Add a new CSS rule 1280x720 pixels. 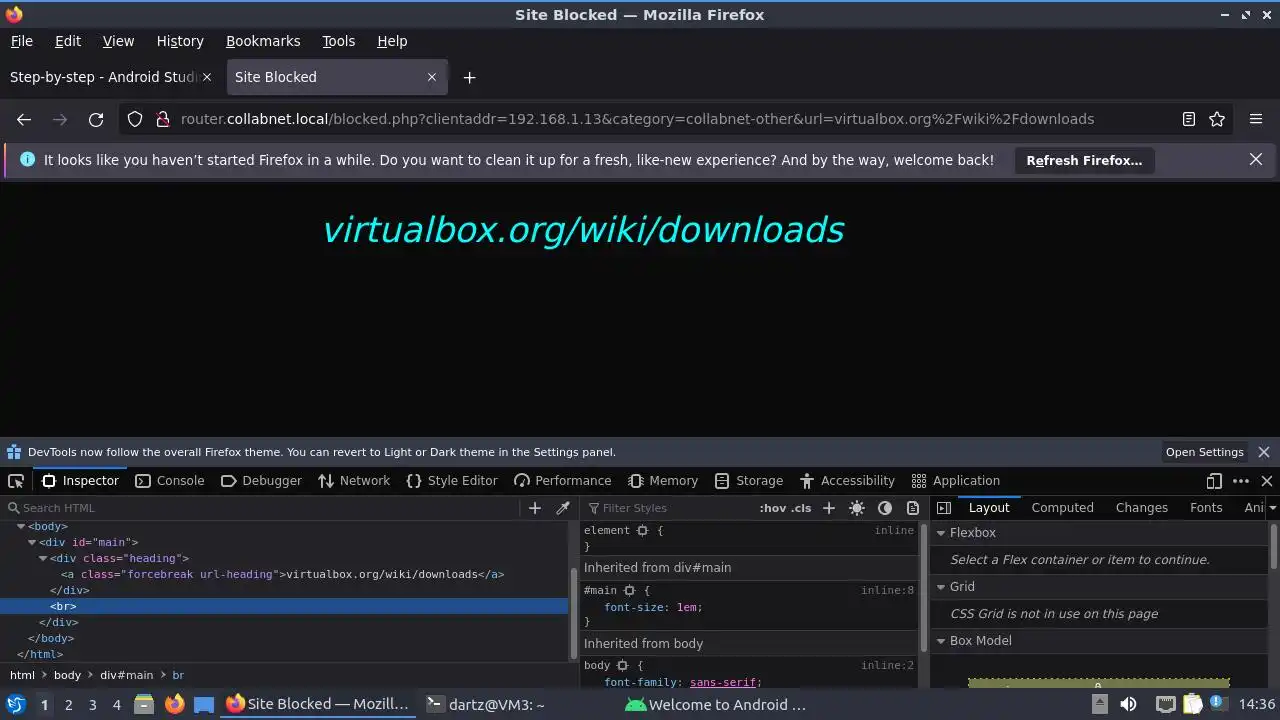(x=828, y=508)
